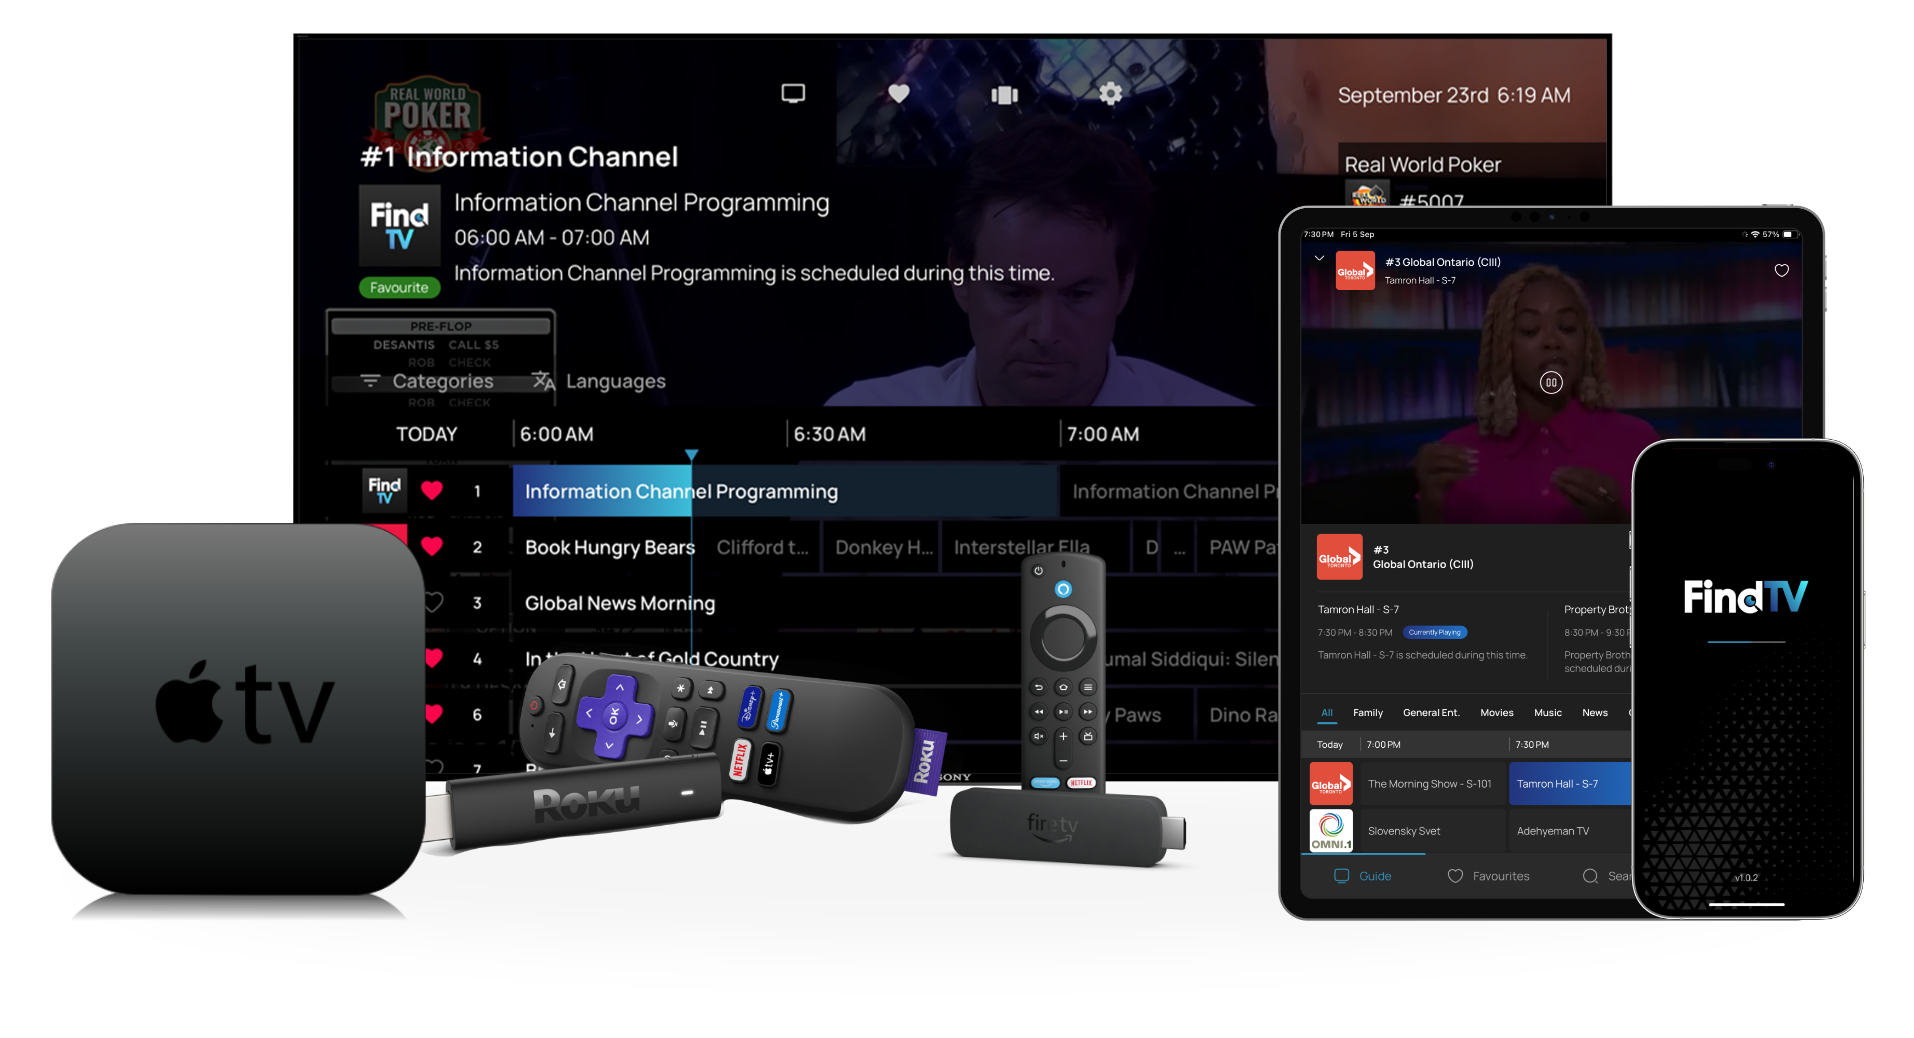The width and height of the screenshot is (1914, 1038).
Task: Switch to Favourites tab on tablet
Action: (x=1488, y=876)
